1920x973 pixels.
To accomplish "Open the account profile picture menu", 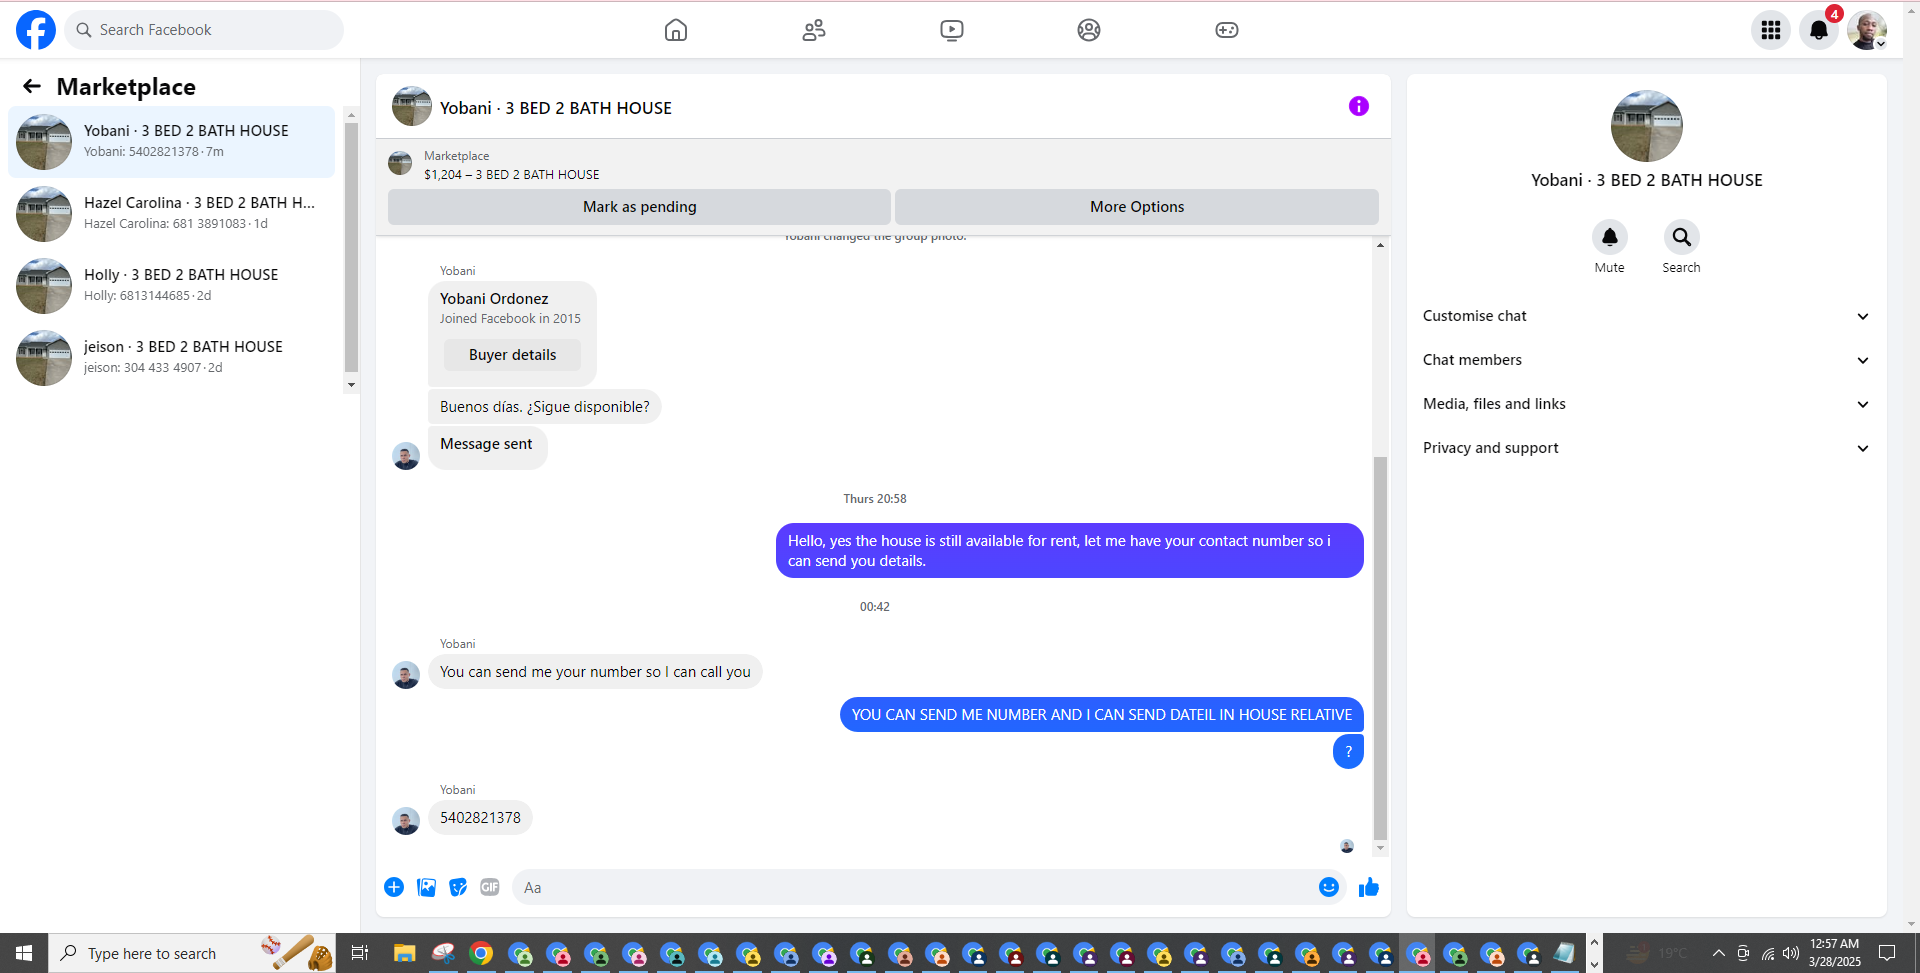I will pyautogui.click(x=1867, y=30).
